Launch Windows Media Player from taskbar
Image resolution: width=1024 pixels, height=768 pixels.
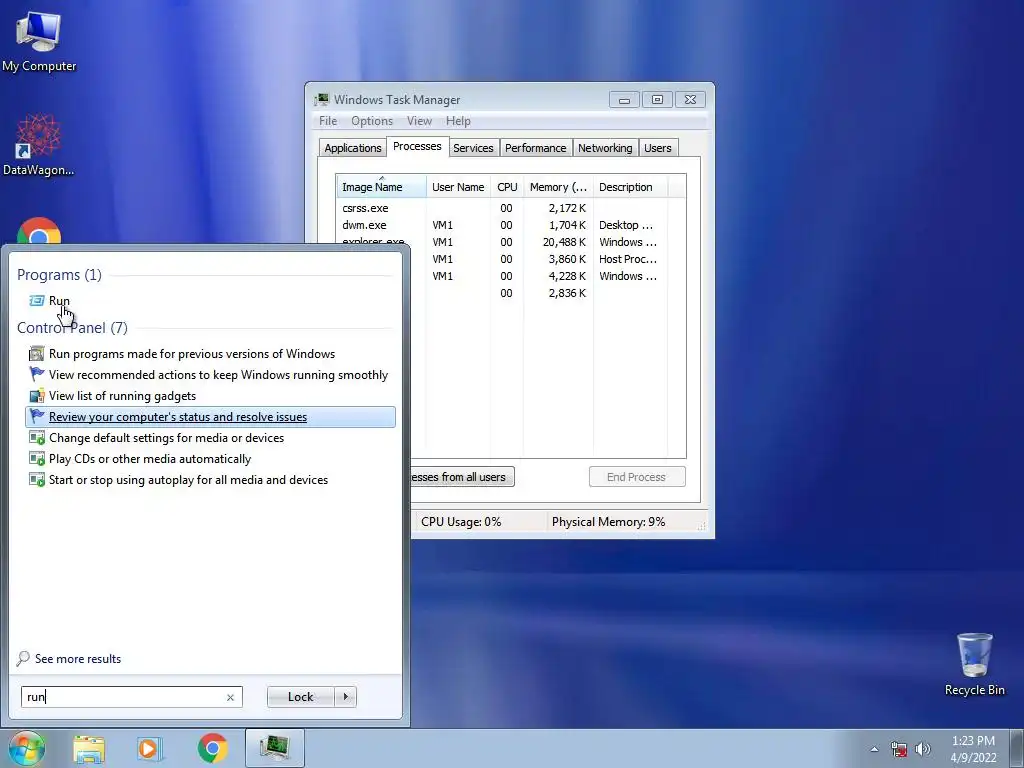tap(150, 748)
